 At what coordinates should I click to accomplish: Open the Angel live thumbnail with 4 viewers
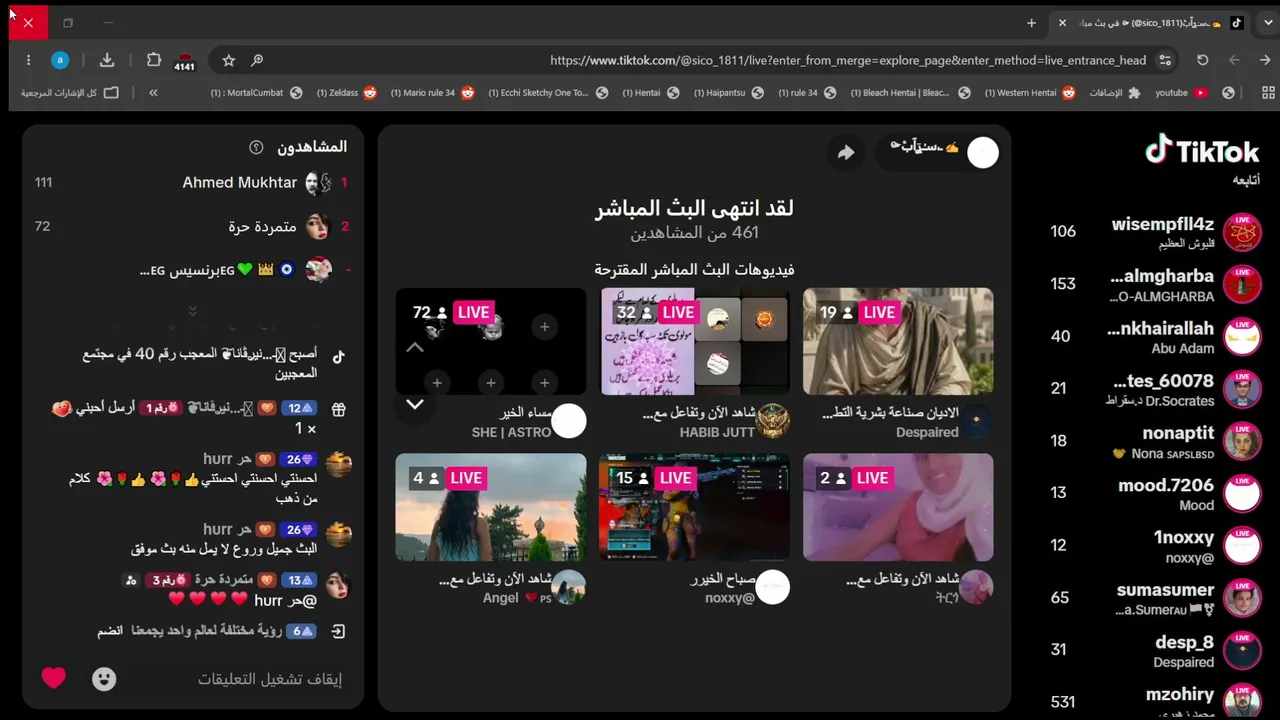coord(491,507)
